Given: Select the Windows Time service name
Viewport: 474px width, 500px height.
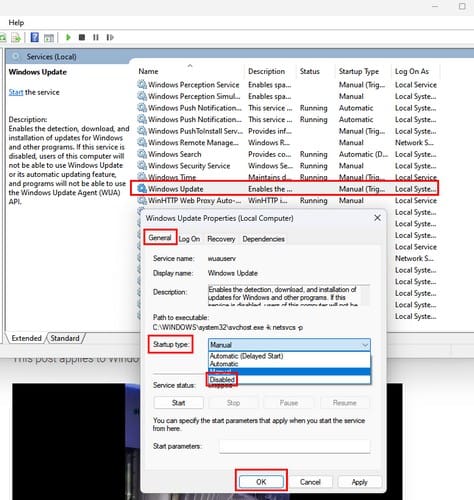Looking at the screenshot, I should pyautogui.click(x=172, y=177).
